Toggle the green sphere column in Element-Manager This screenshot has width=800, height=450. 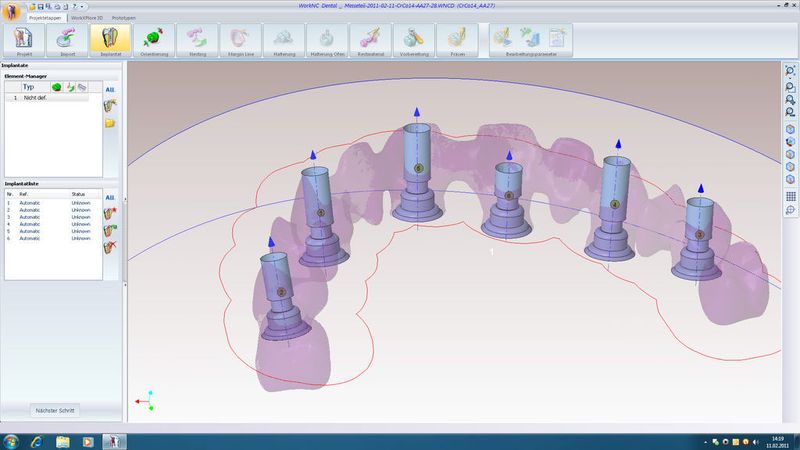(x=58, y=87)
